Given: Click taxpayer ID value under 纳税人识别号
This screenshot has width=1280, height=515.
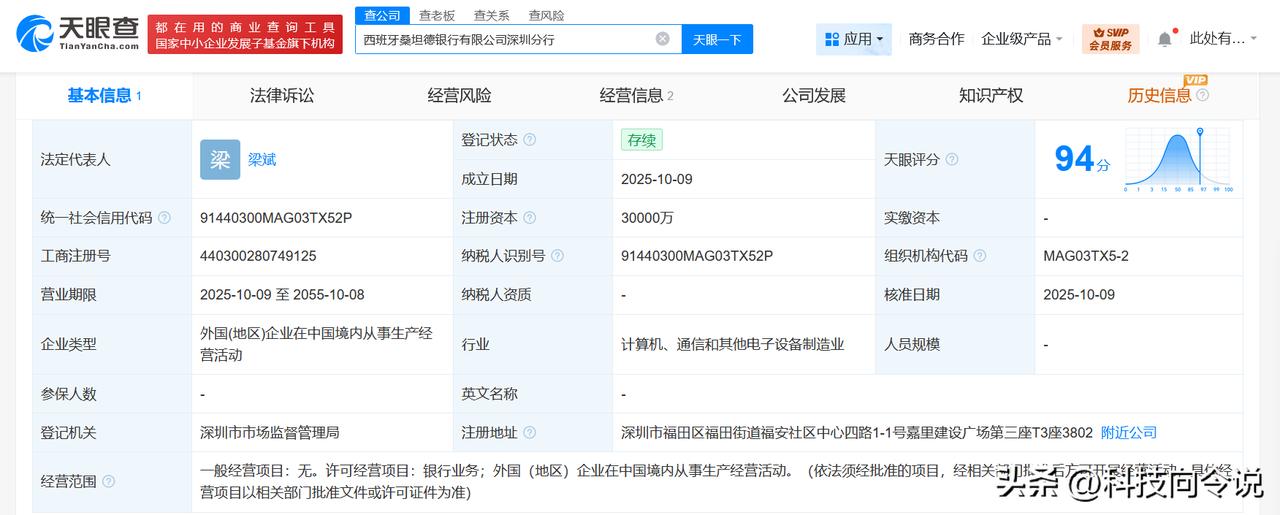Looking at the screenshot, I should coord(697,256).
